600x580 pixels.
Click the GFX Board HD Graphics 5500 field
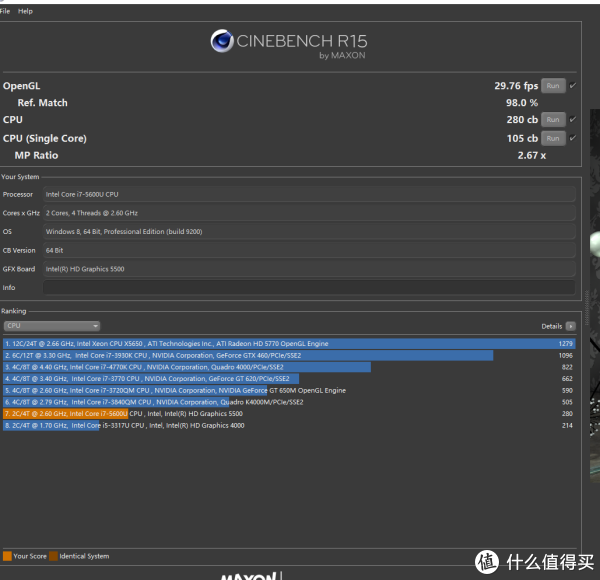309,269
